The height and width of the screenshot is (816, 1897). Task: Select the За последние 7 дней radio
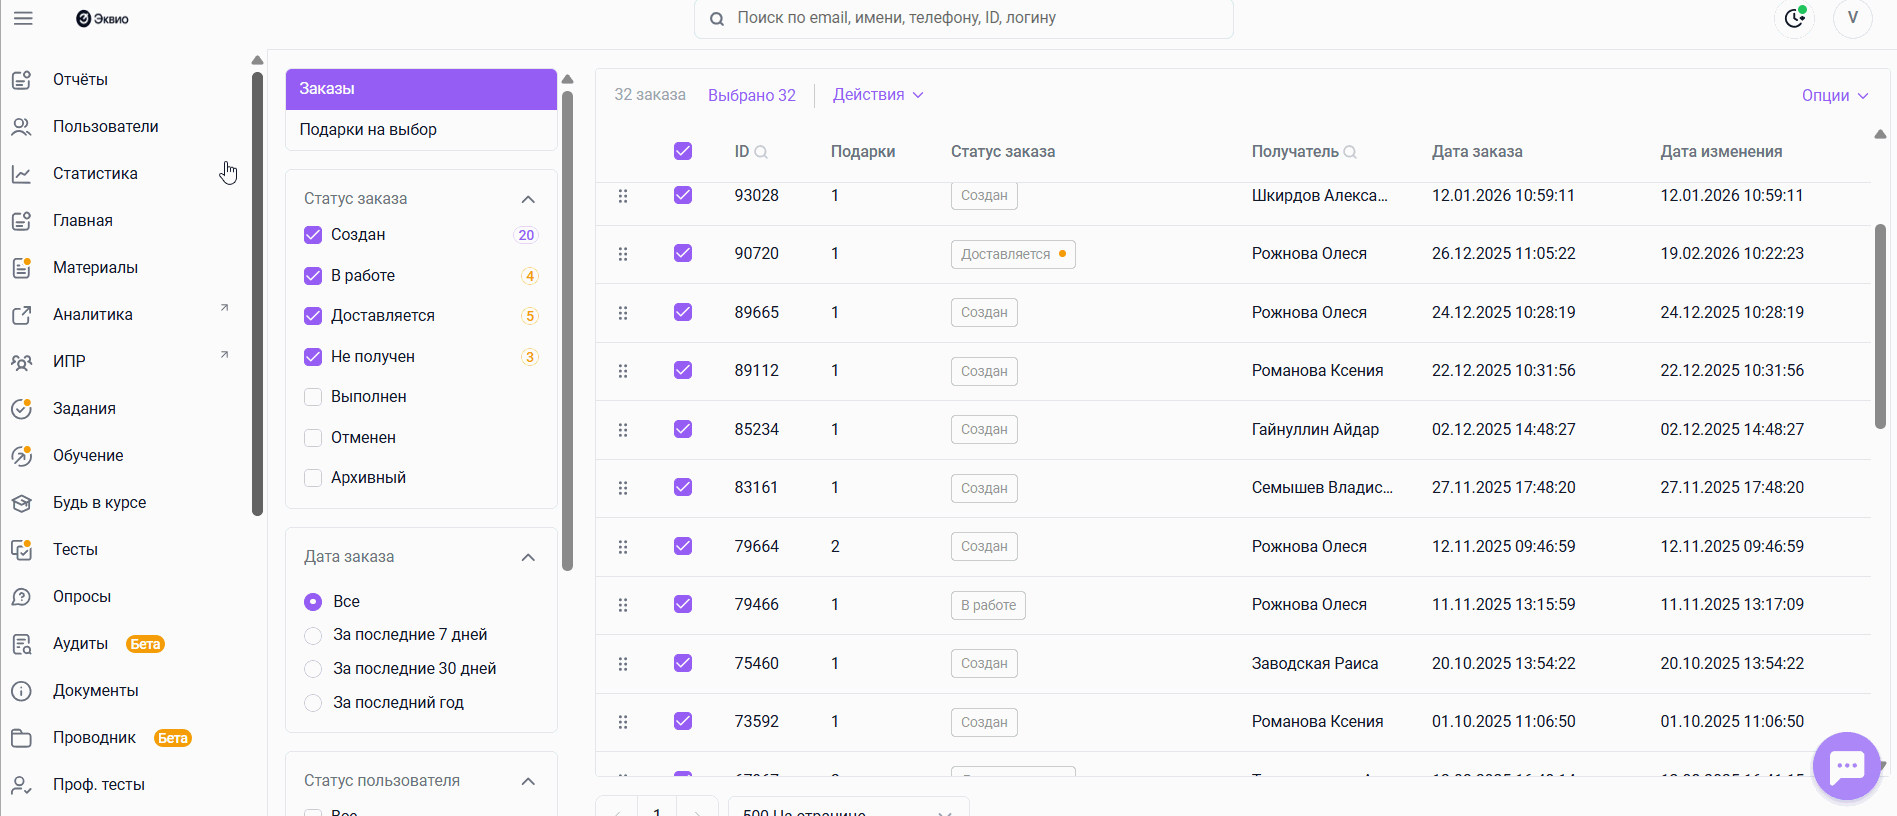pos(313,635)
